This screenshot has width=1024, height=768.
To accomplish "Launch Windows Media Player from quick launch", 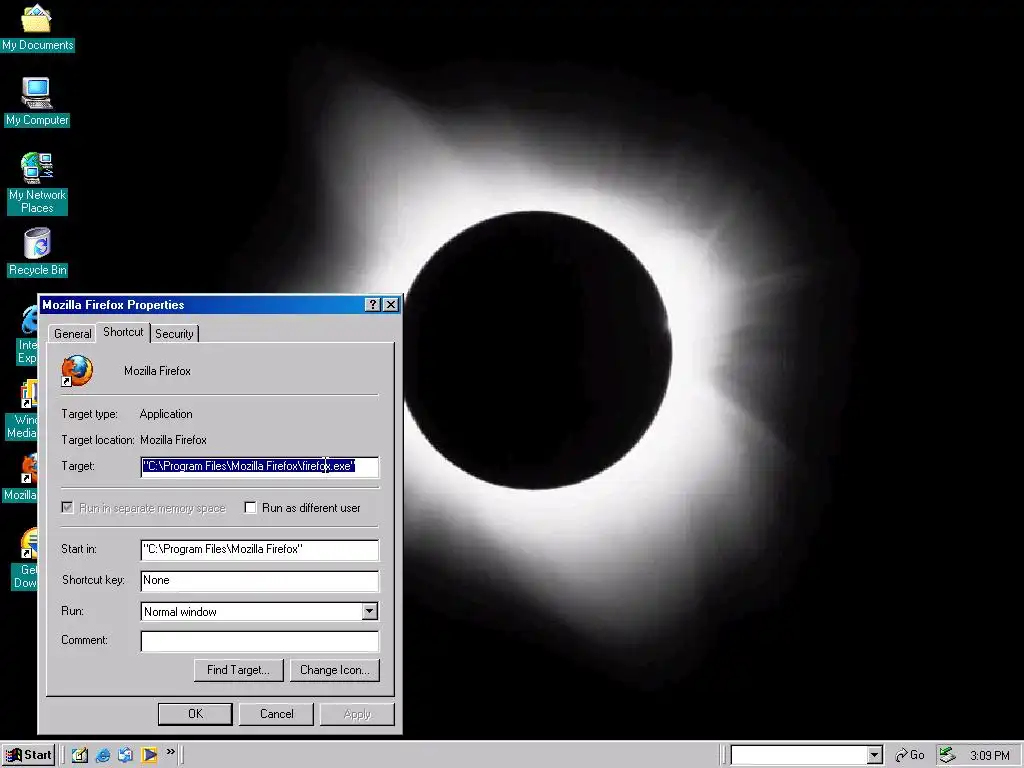I will click(149, 755).
